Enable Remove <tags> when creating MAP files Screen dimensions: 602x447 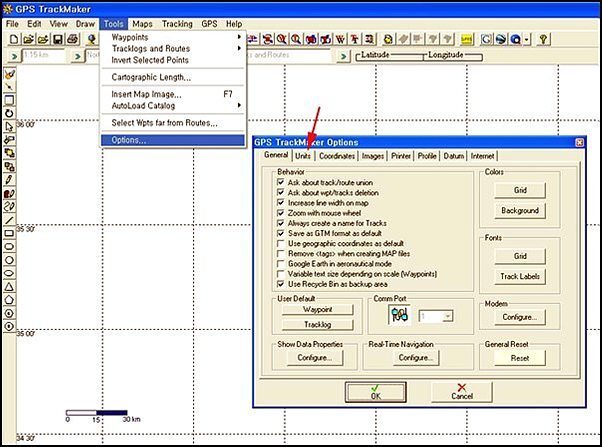[x=281, y=253]
